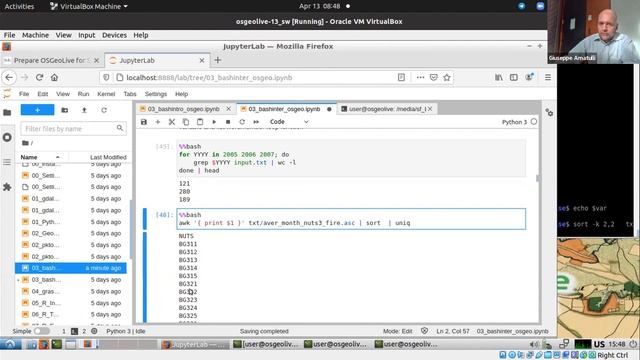Viewport: 640px width, 360px height.
Task: Toggle the Simple mode switch
Action: 42,331
